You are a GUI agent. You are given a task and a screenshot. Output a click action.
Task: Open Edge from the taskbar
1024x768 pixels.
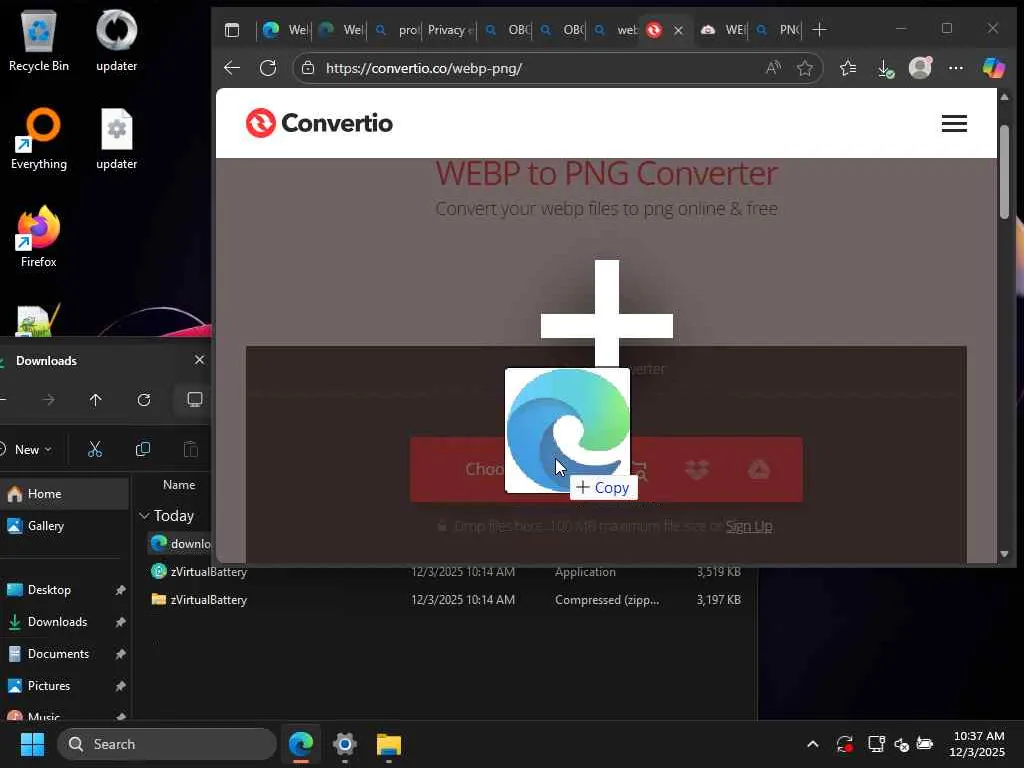click(x=300, y=744)
